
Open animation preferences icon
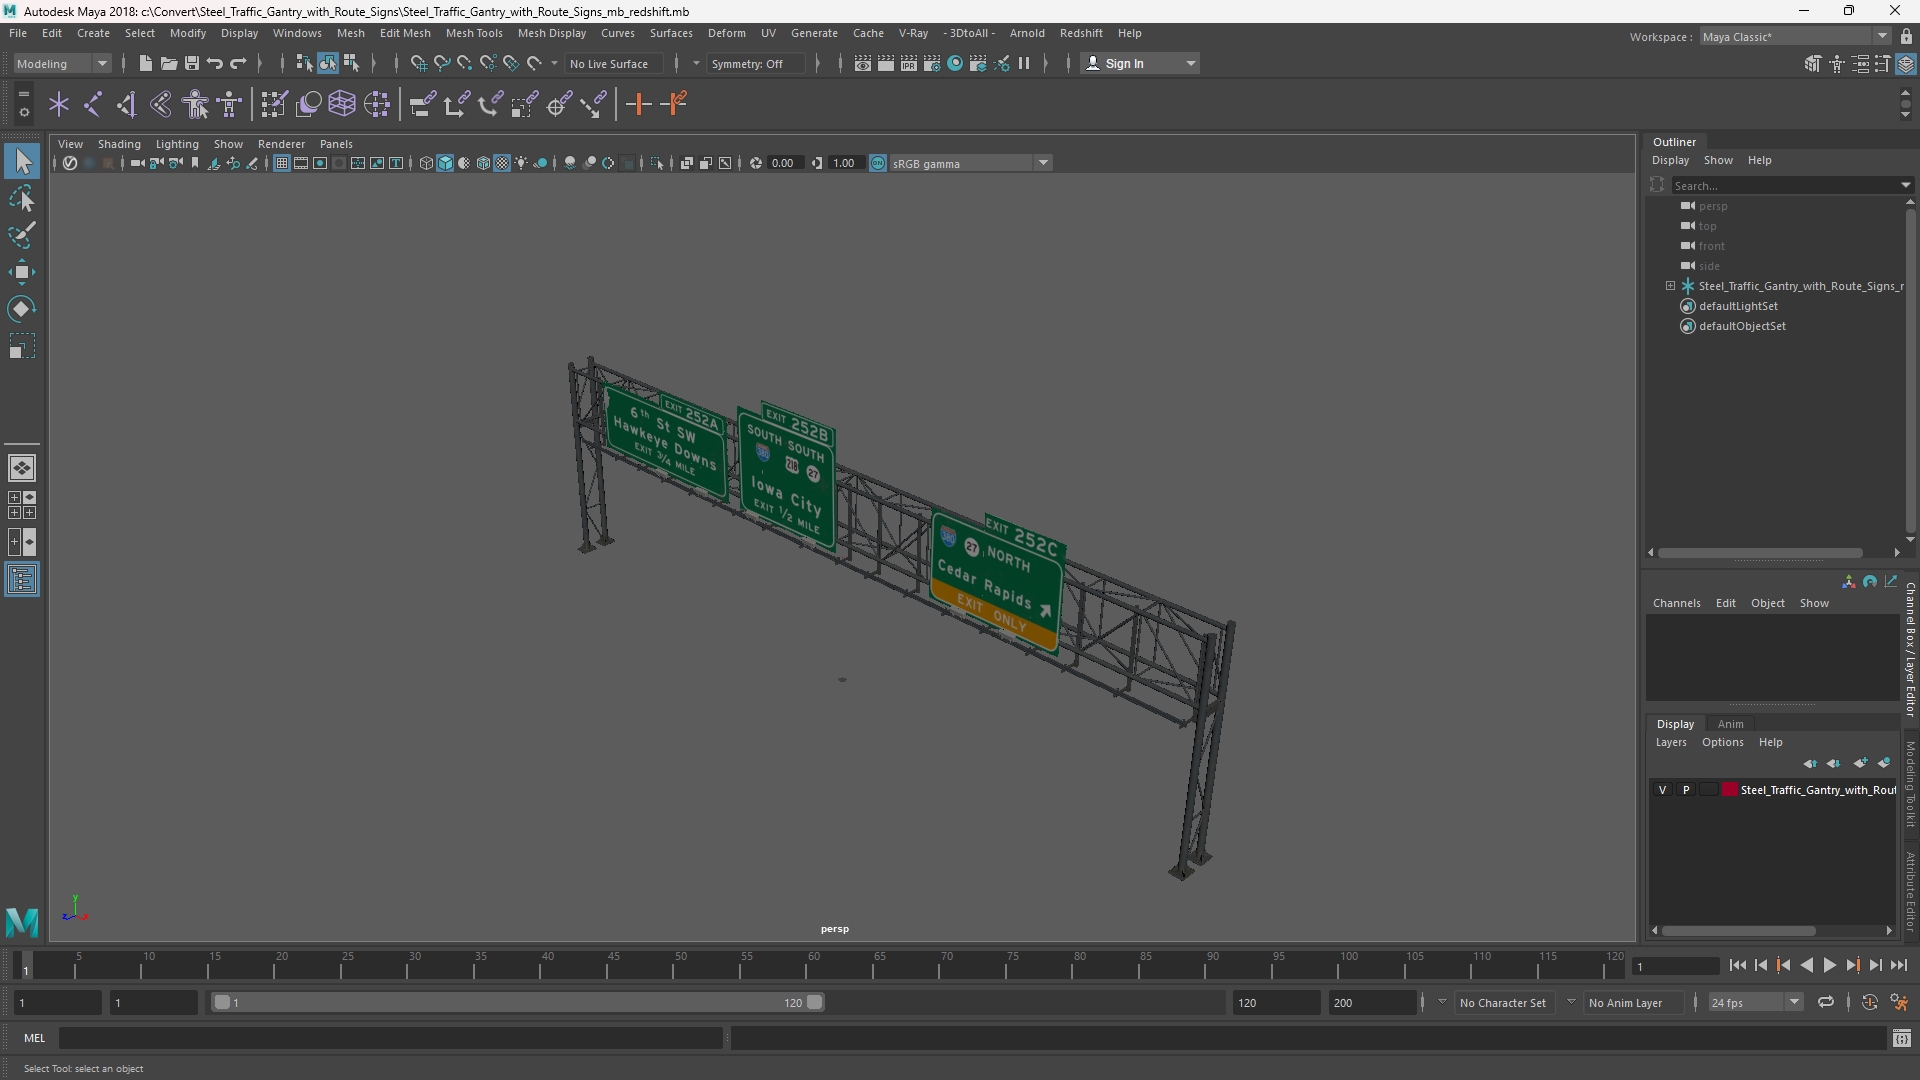pyautogui.click(x=1899, y=1002)
